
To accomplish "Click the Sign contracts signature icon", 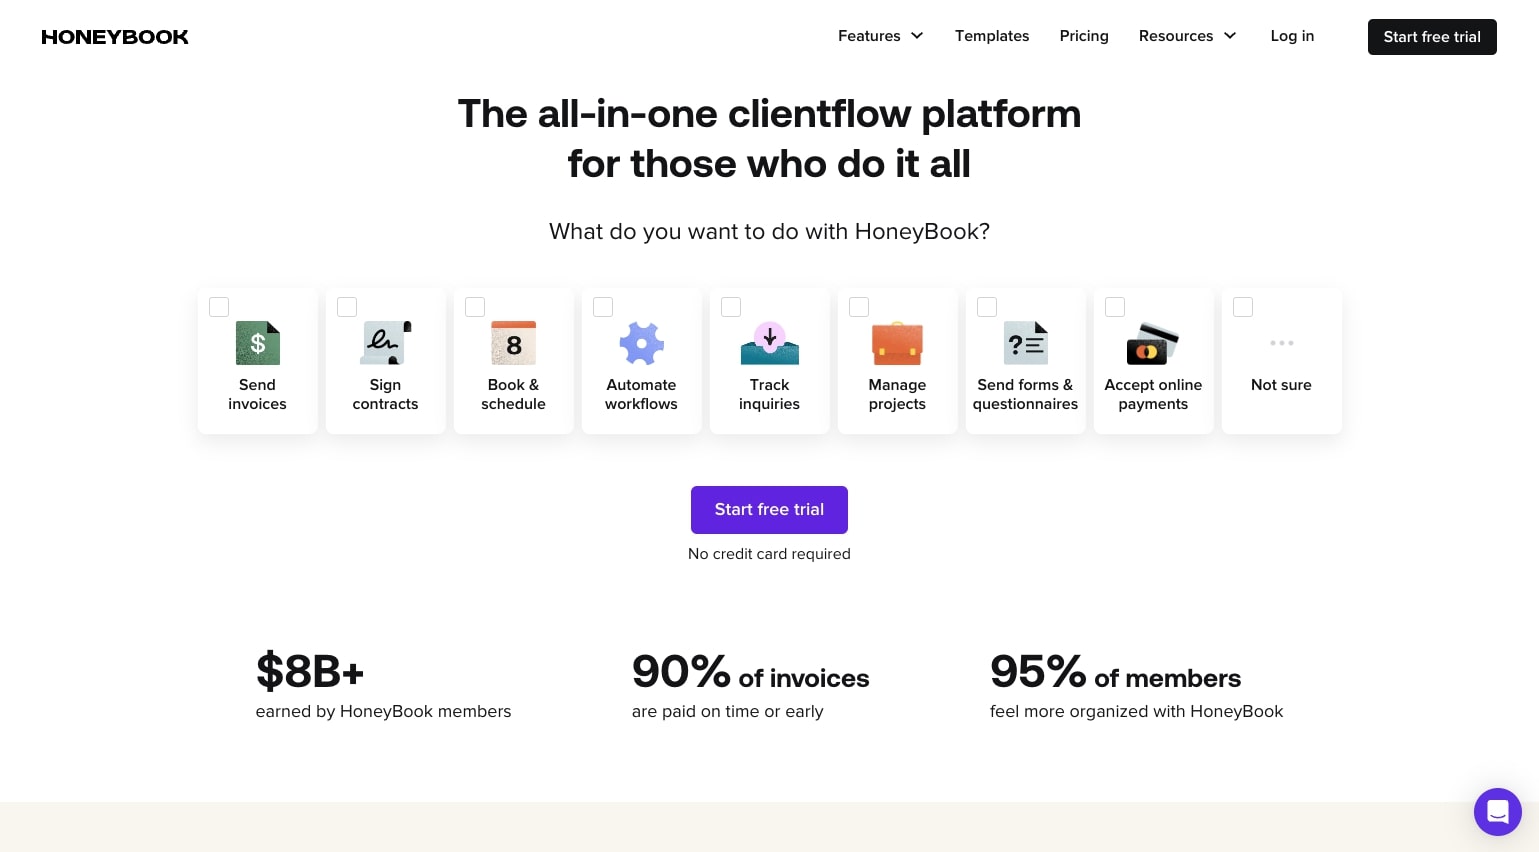I will 386,343.
